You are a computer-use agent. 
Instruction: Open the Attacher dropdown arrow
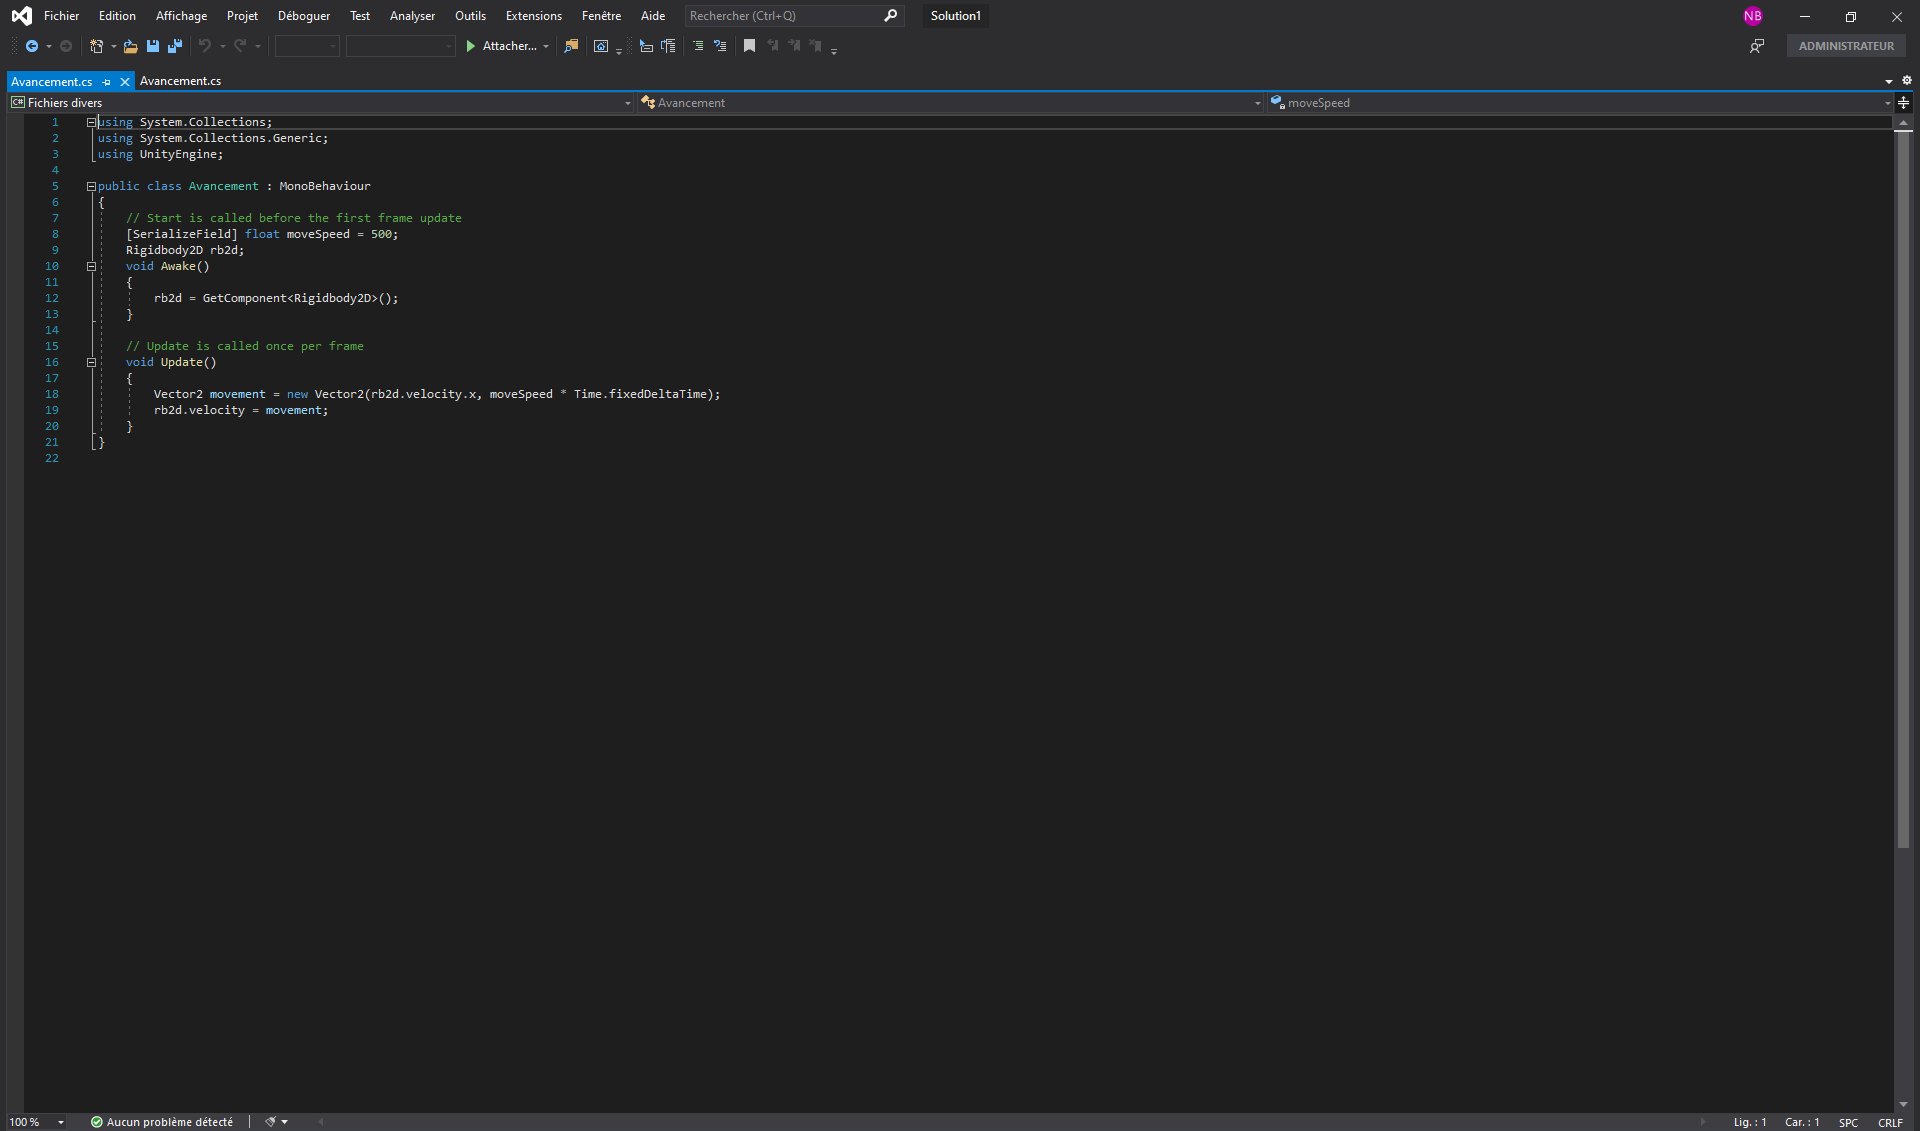click(x=546, y=46)
